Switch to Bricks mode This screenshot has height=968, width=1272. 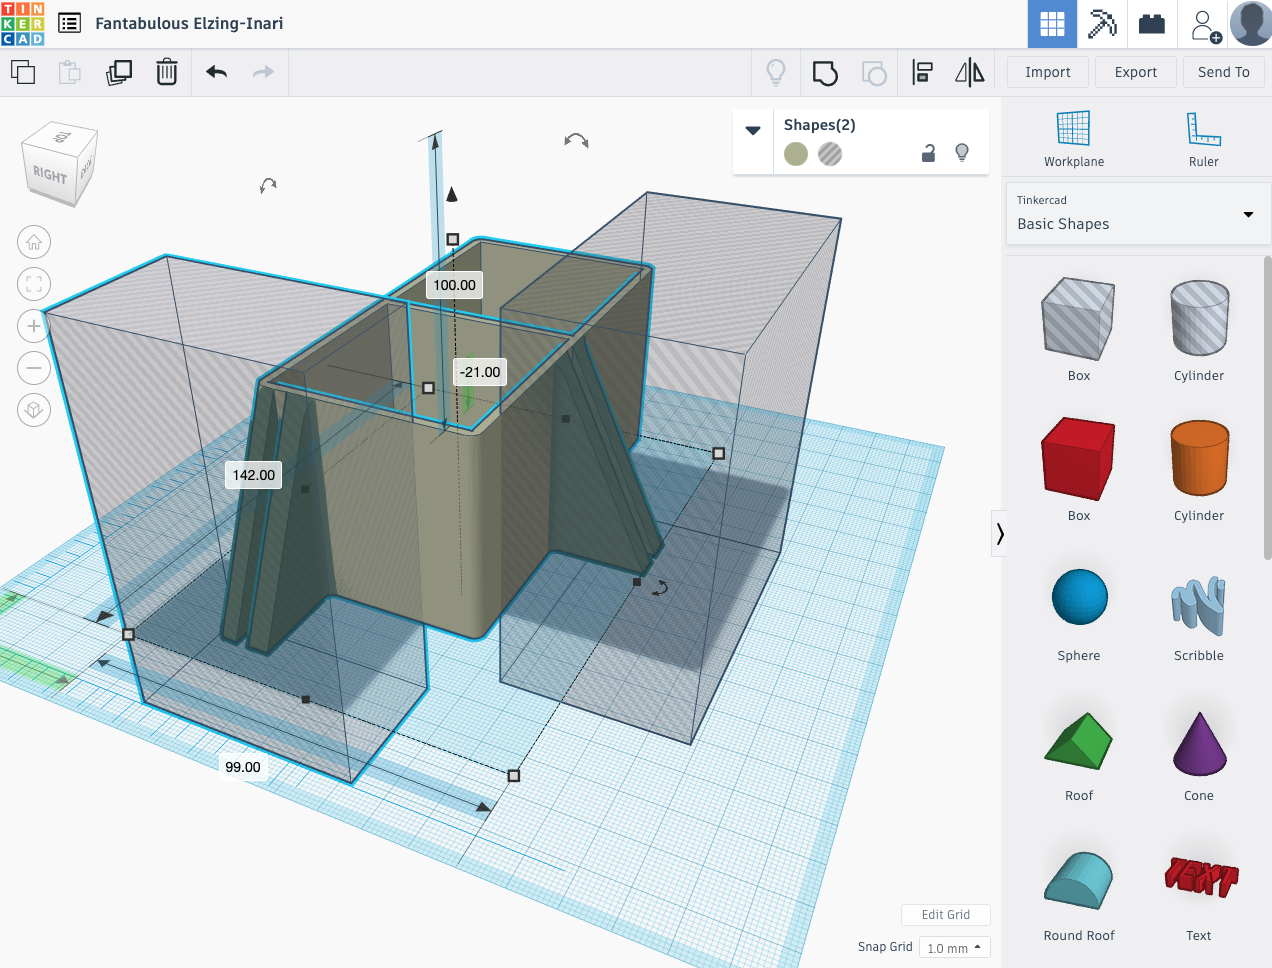click(x=1152, y=24)
